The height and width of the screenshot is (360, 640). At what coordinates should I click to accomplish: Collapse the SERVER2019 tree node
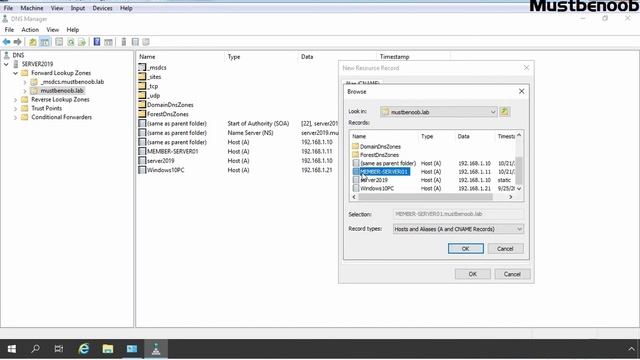pos(7,64)
